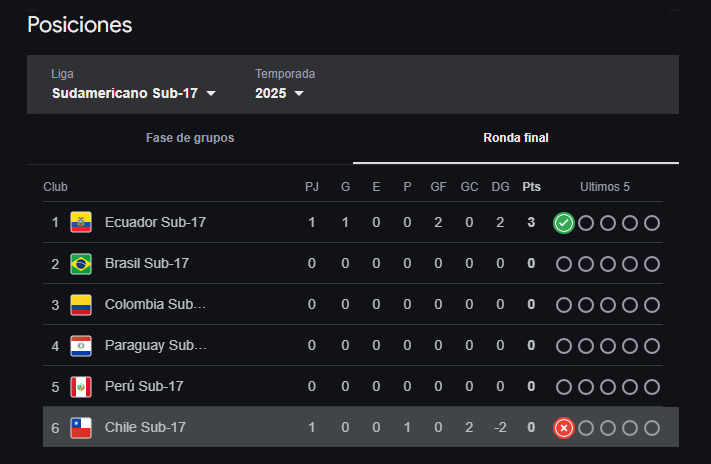Viewport: 711px width, 464px height.
Task: Click the arrow next to Sudamericano Sub-17
Action: pyautogui.click(x=211, y=93)
